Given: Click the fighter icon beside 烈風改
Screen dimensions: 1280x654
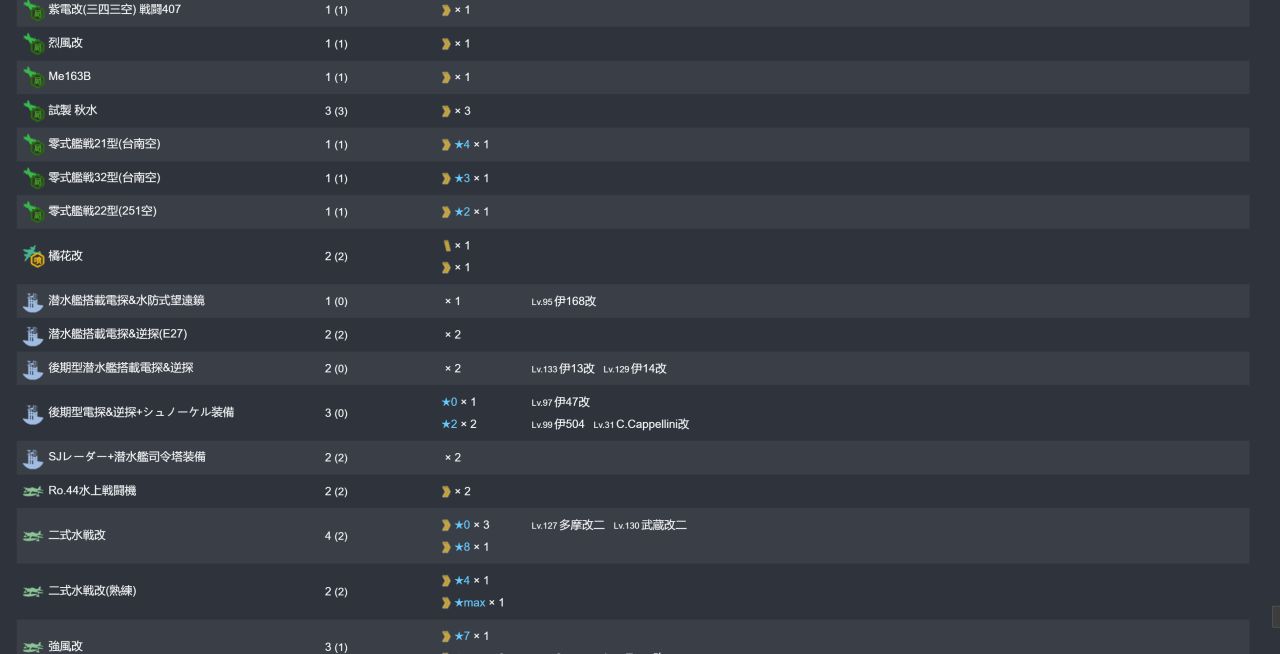Looking at the screenshot, I should 33,43.
